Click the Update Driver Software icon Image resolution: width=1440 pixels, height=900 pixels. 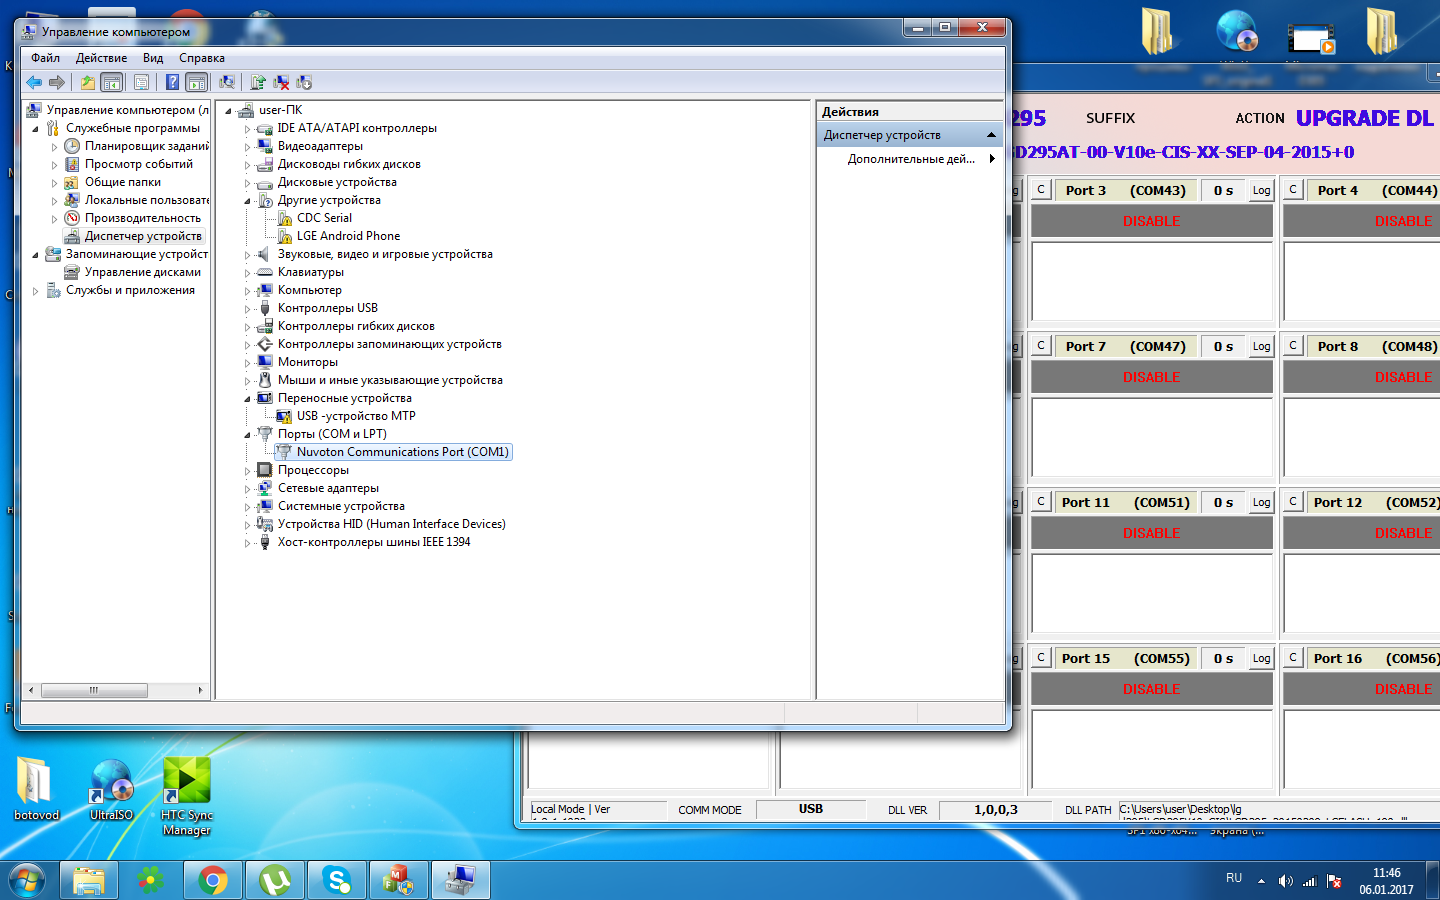(258, 82)
